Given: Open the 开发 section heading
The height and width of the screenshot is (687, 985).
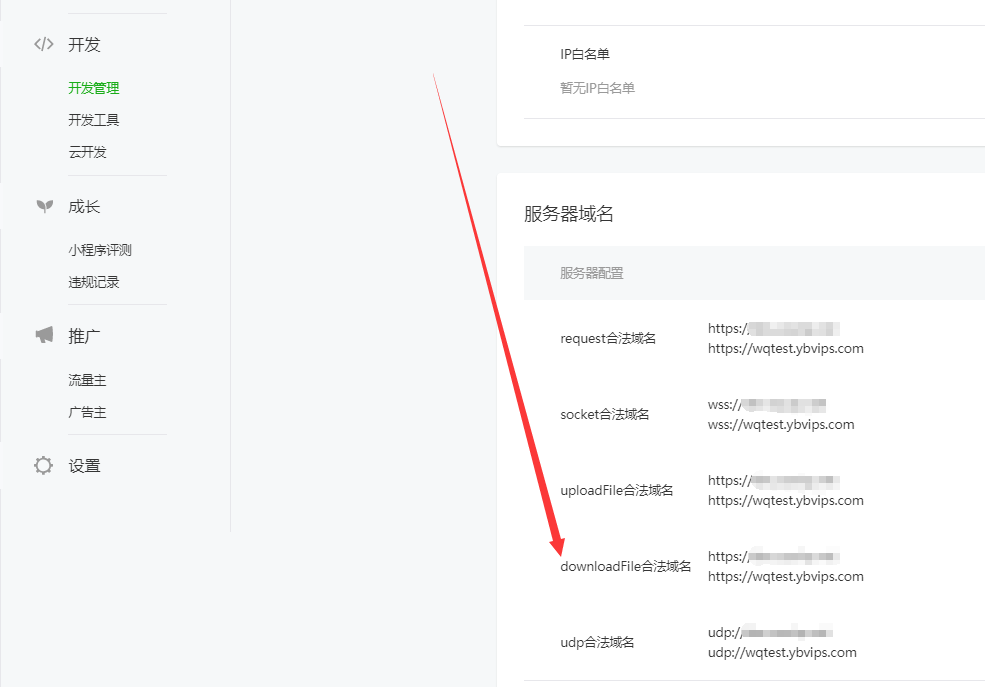Looking at the screenshot, I should click(84, 45).
